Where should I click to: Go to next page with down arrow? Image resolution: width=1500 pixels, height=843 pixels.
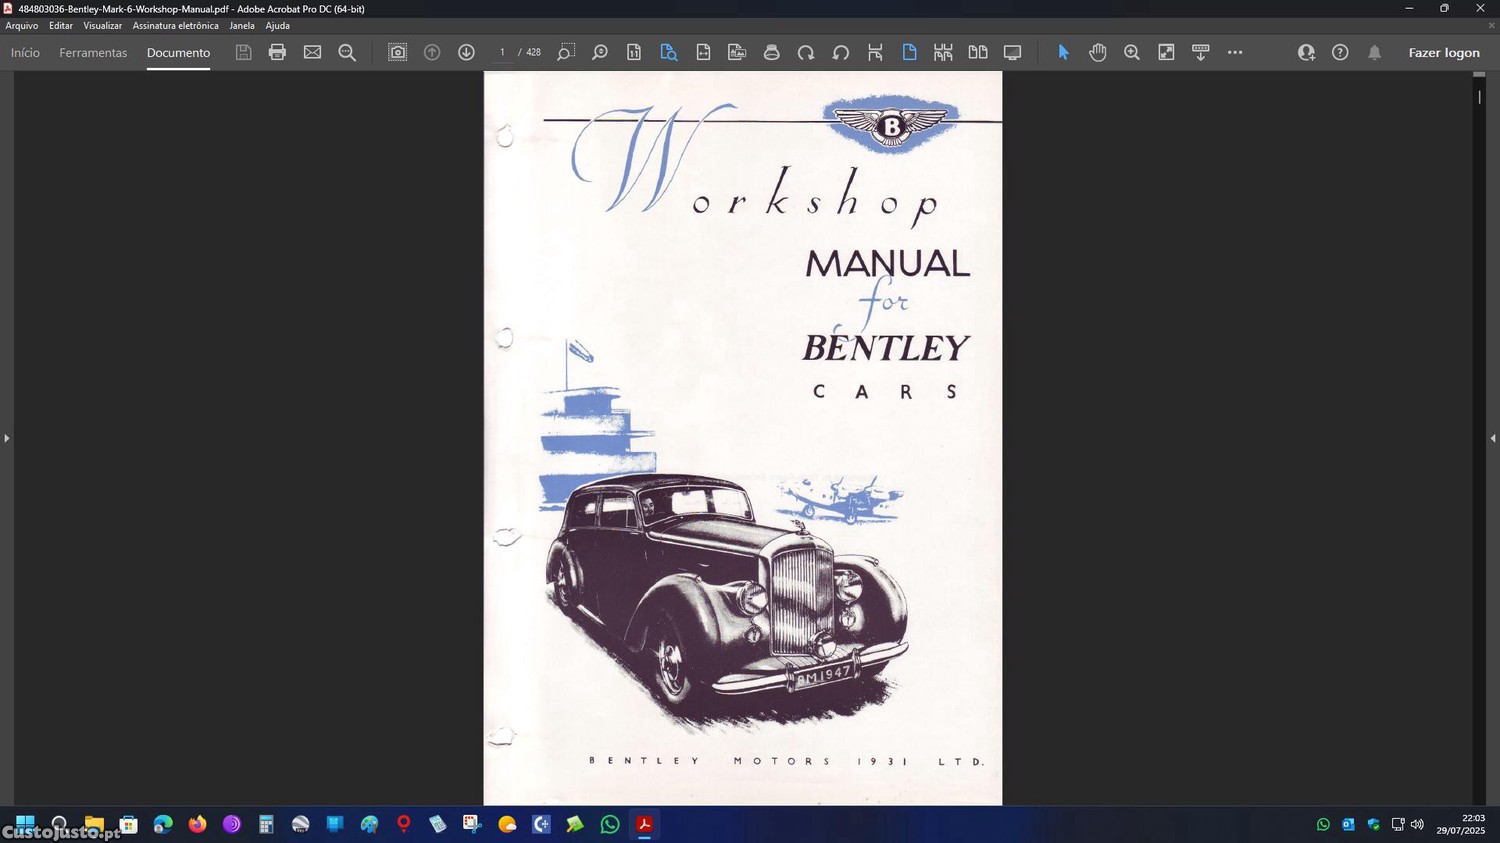(466, 52)
